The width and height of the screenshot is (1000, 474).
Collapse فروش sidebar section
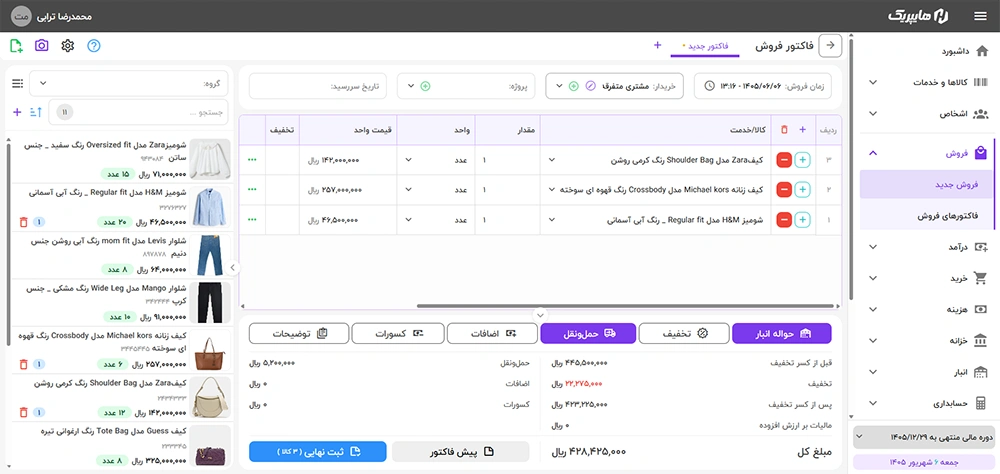(874, 153)
